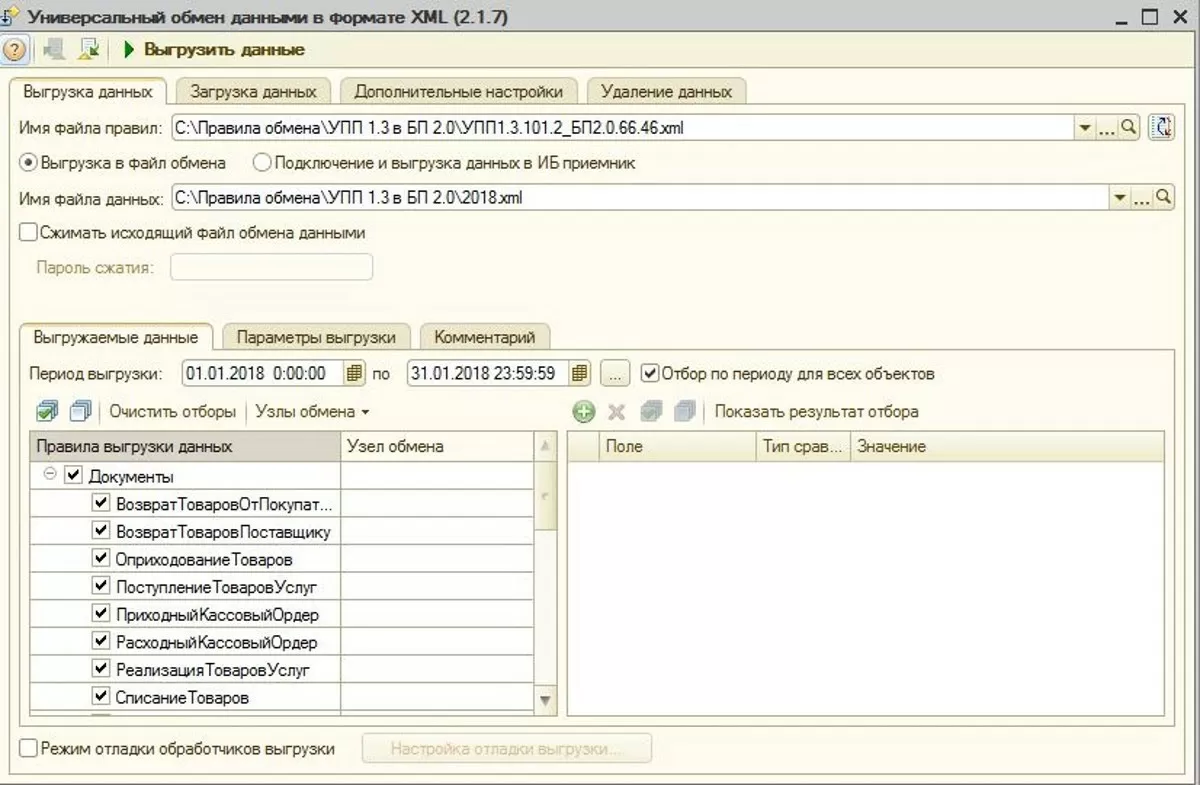
Task: Open the Параметры выгрузки tab
Action: [316, 337]
